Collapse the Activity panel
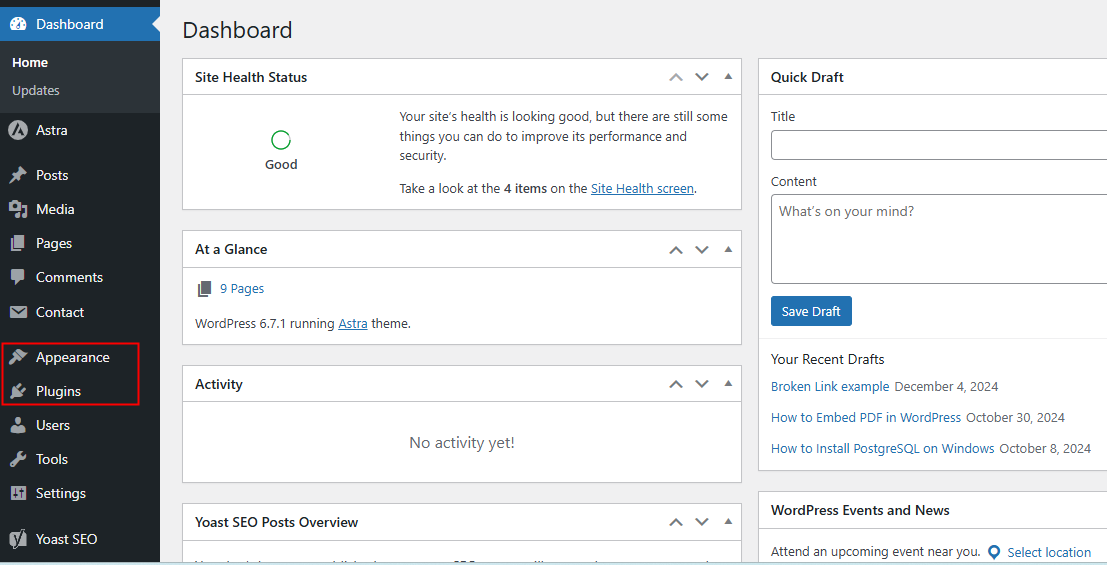The height and width of the screenshot is (565, 1107). click(x=728, y=383)
